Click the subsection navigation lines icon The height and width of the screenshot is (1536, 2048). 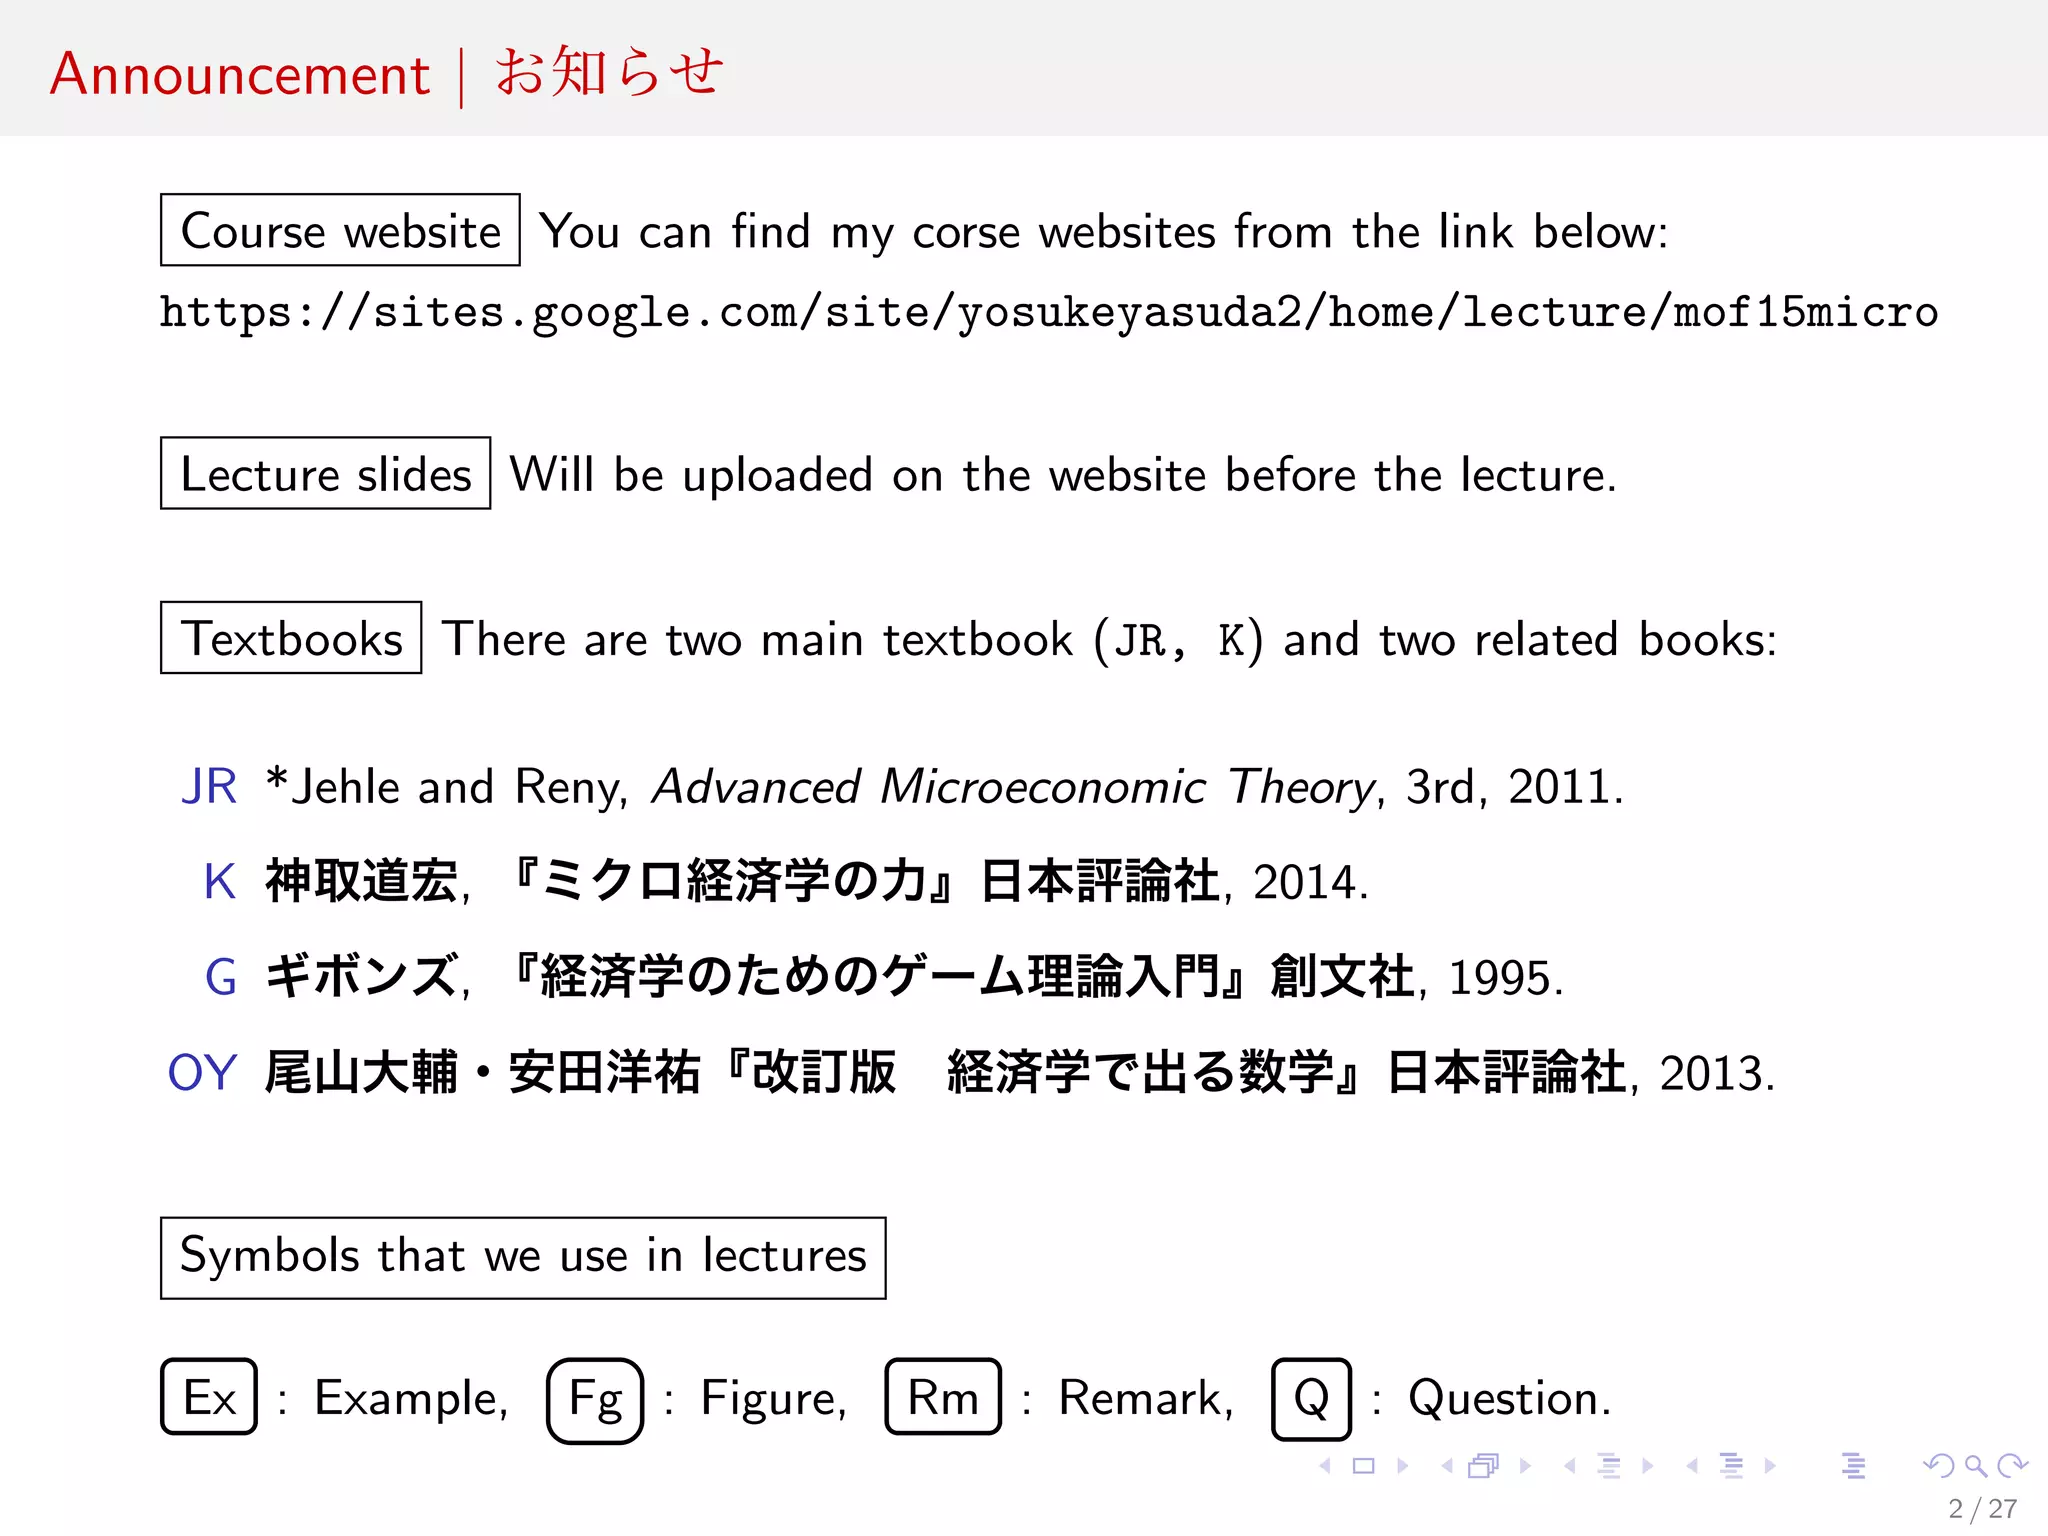[x=1609, y=1466]
